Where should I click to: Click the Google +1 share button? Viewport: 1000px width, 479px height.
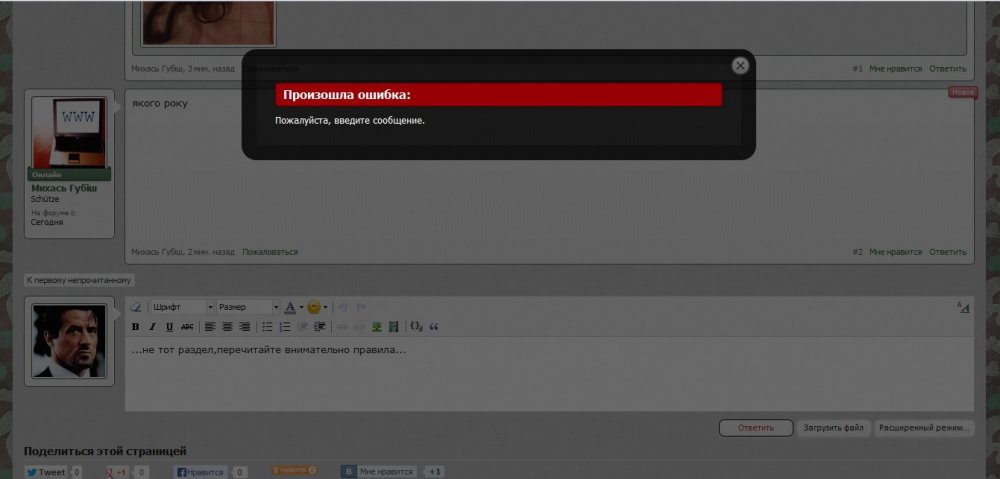(116, 472)
